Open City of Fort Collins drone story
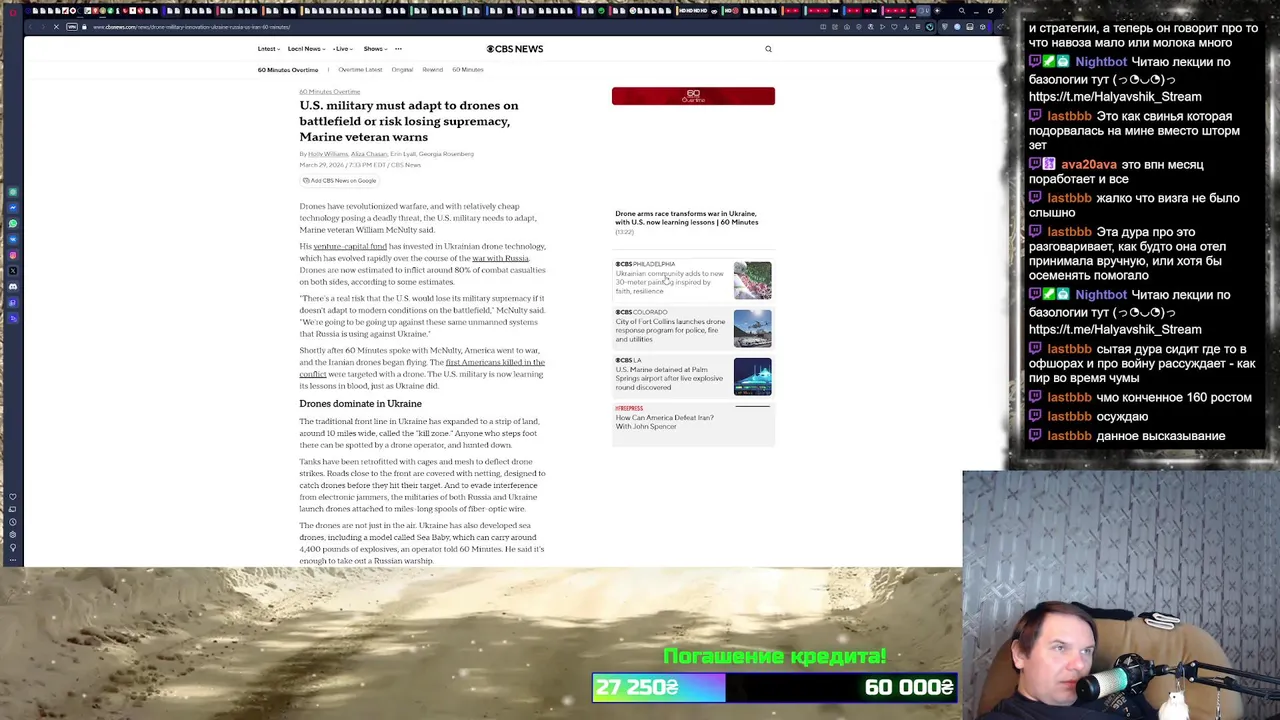The width and height of the screenshot is (1280, 720). [670, 330]
